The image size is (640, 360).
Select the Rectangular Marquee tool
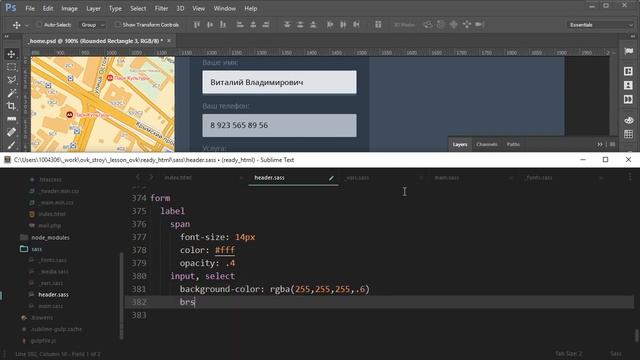[x=11, y=67]
